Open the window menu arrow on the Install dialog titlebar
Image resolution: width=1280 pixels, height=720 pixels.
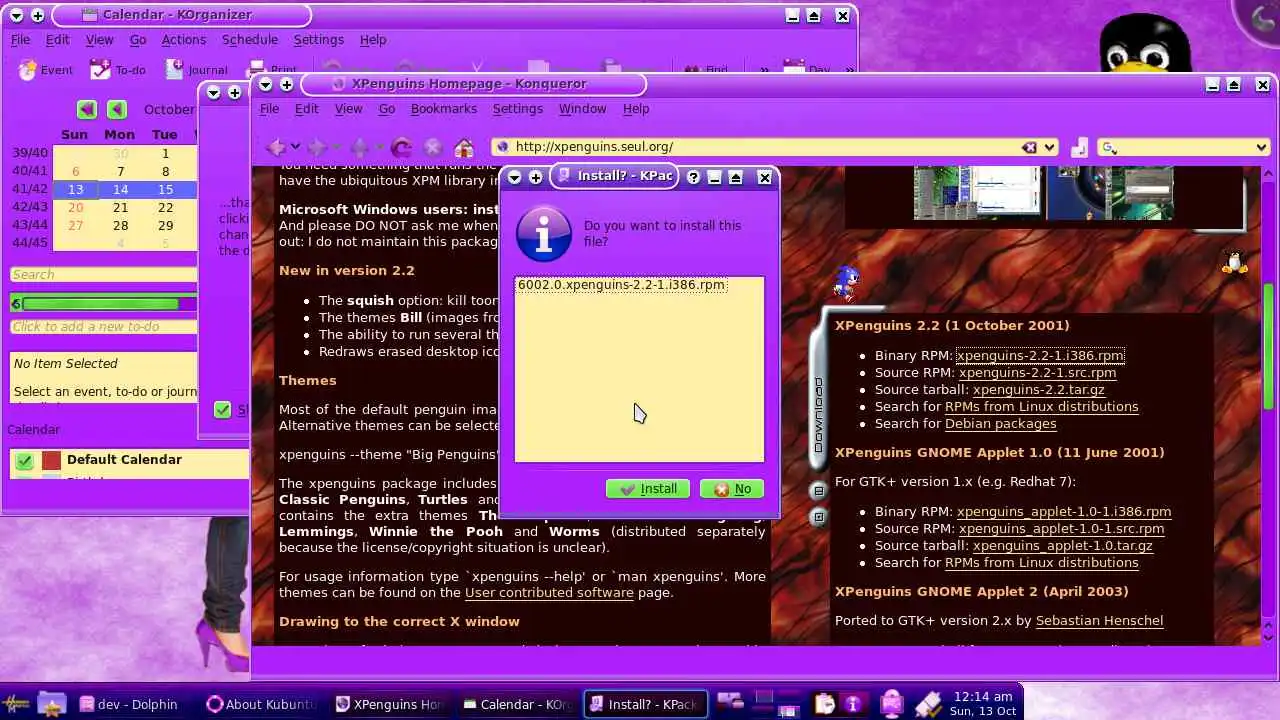coord(514,177)
